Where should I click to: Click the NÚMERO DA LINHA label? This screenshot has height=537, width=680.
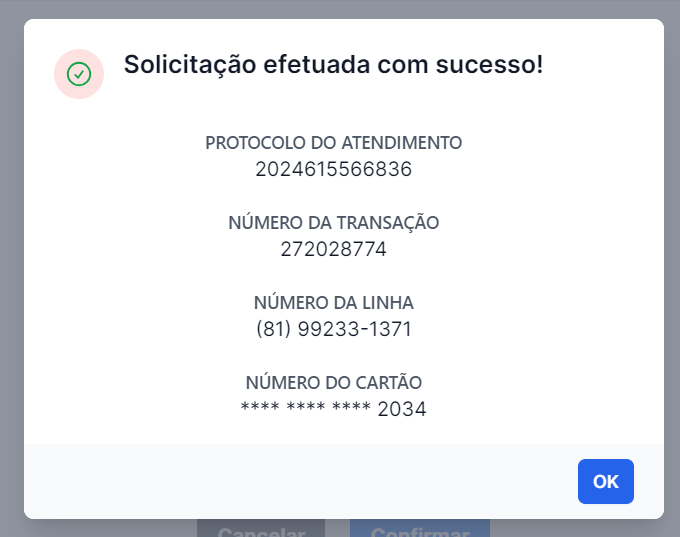pos(333,302)
